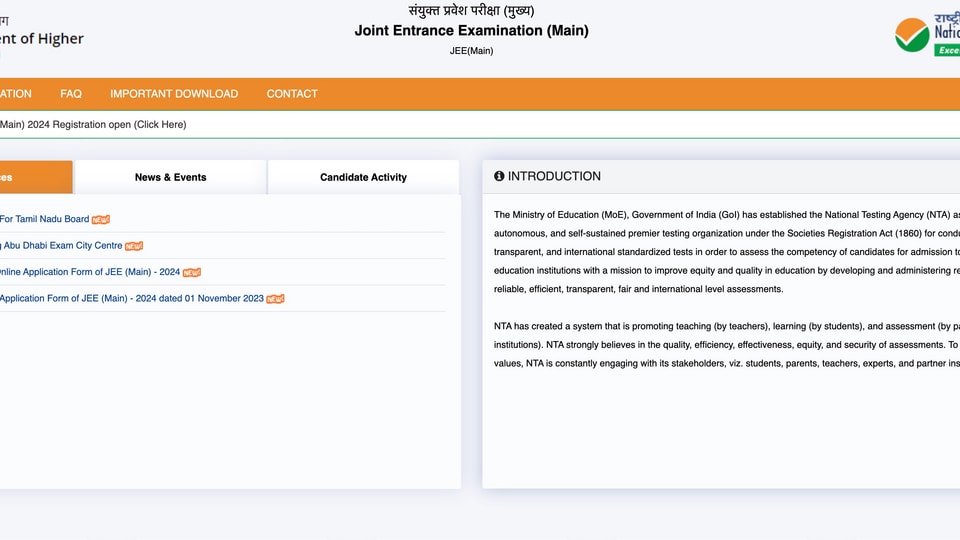The image size is (960, 540).
Task: Click the paragraph starting 'The Ministry of Education'
Action: coord(727,252)
